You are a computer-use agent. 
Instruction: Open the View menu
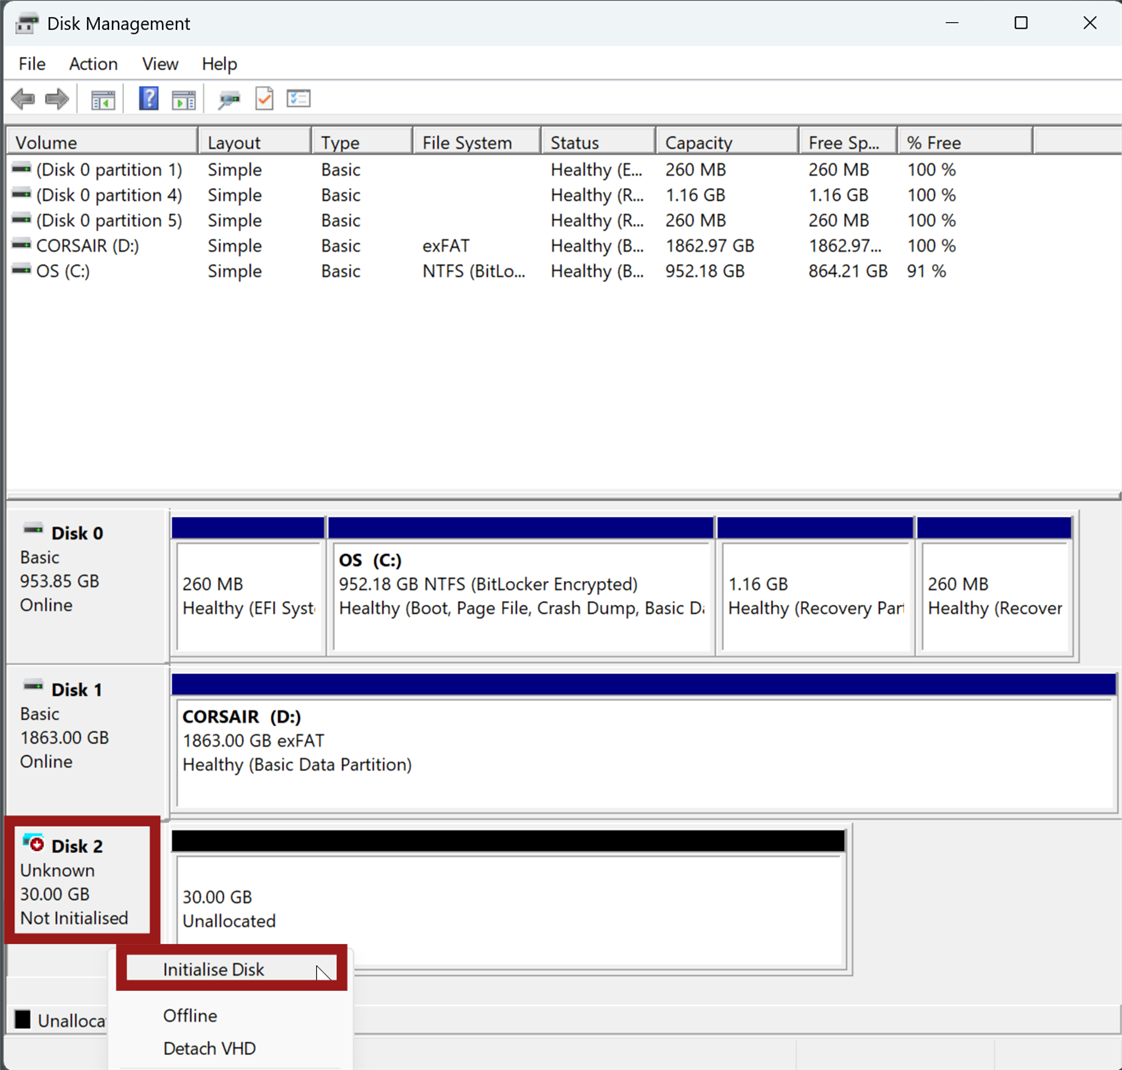click(160, 64)
